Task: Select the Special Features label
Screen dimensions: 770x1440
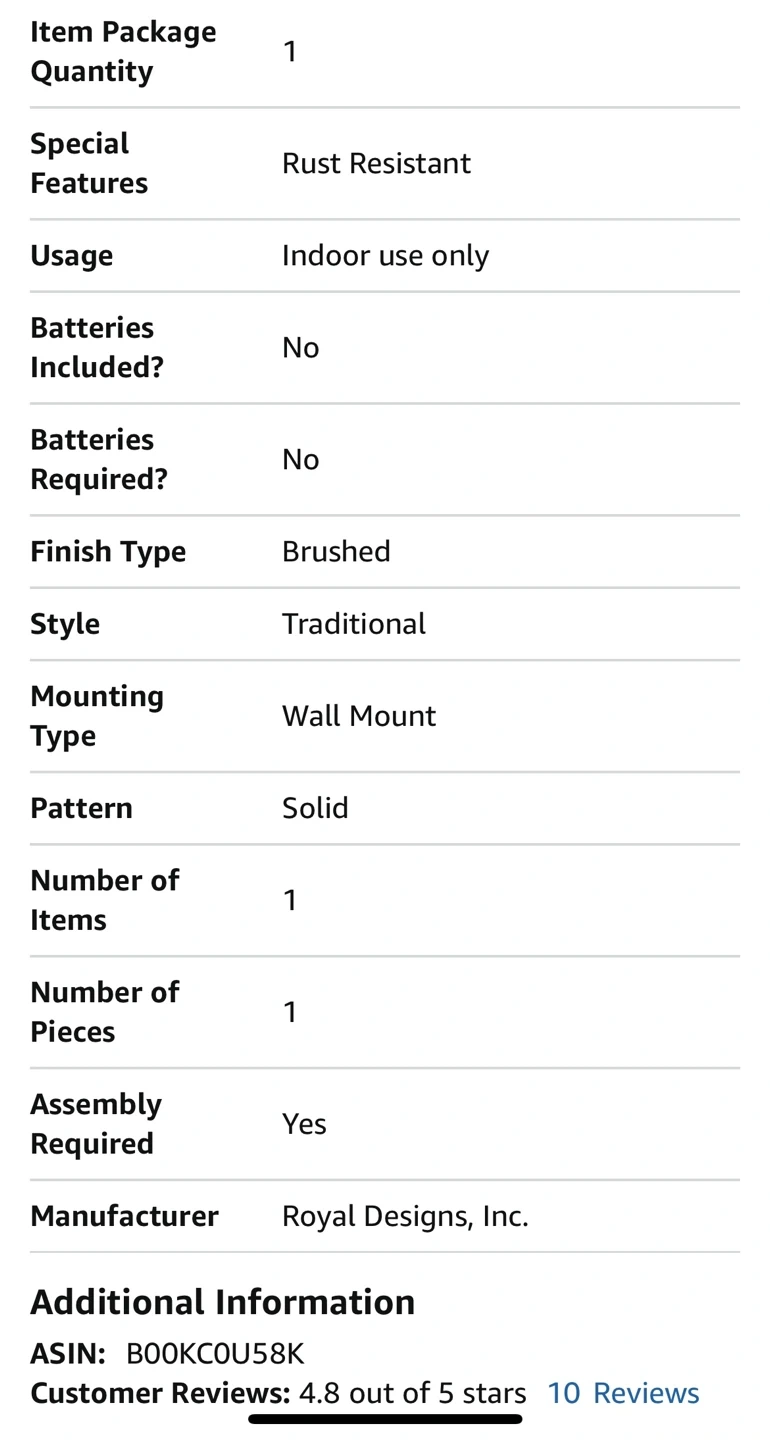Action: [x=89, y=163]
